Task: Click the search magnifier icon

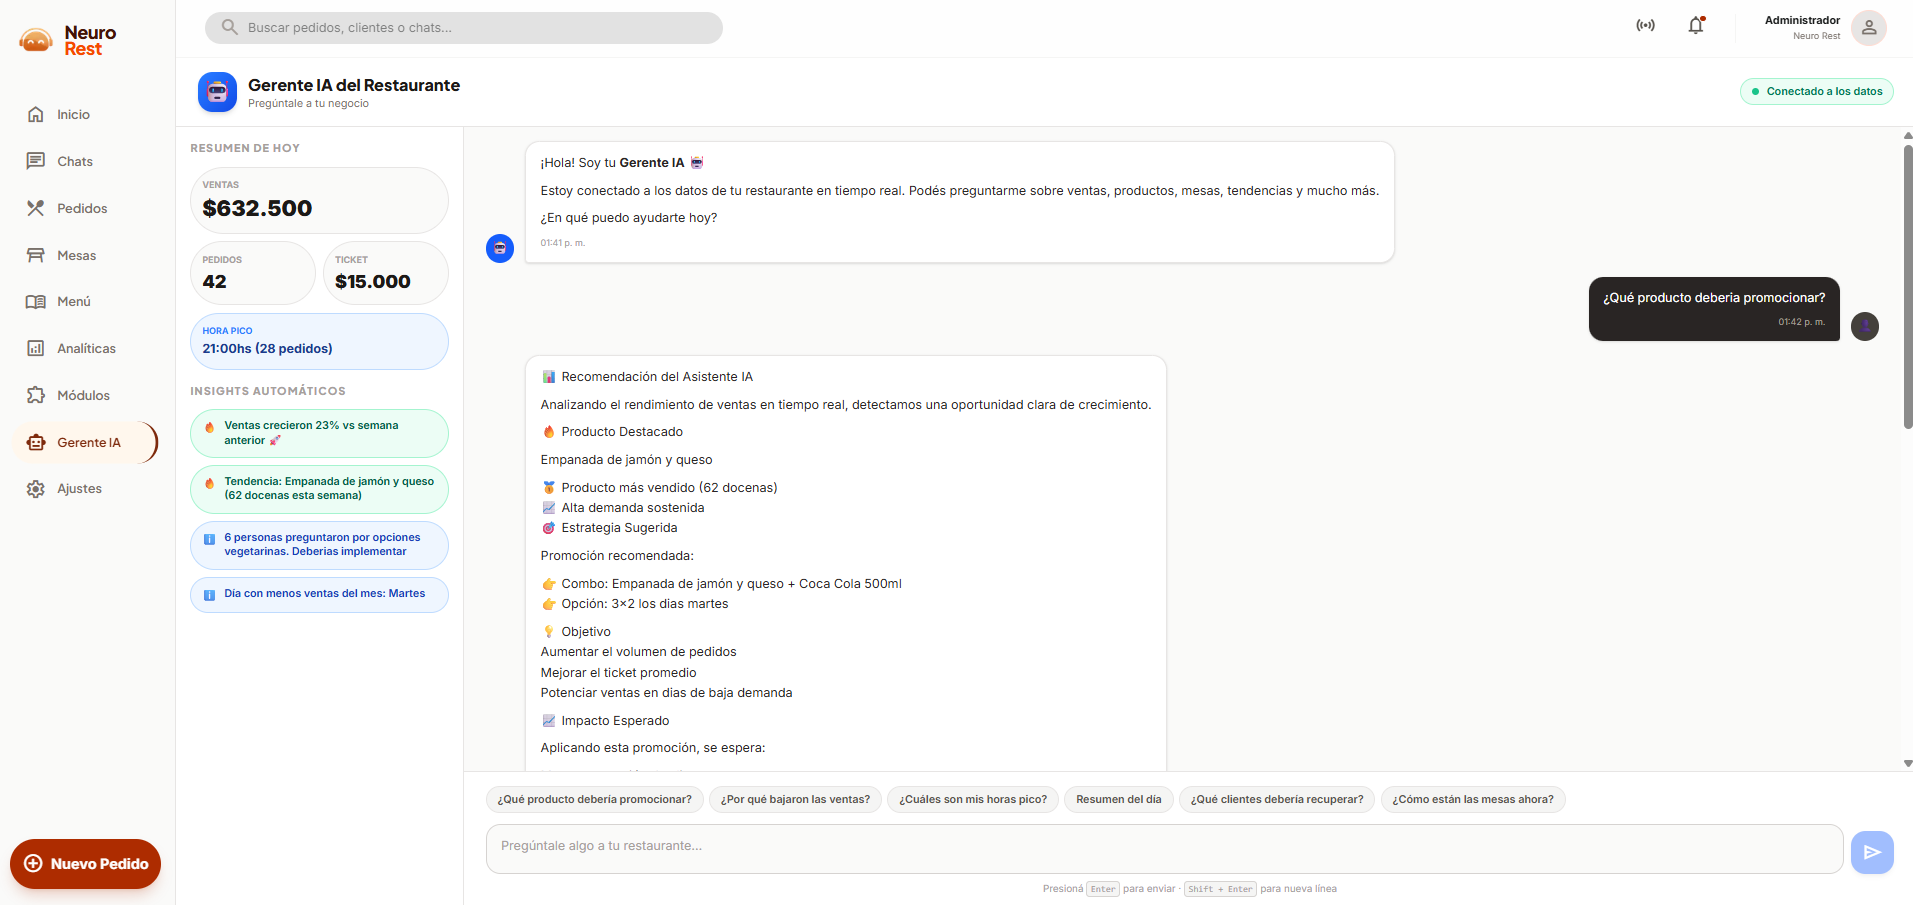Action: [230, 28]
